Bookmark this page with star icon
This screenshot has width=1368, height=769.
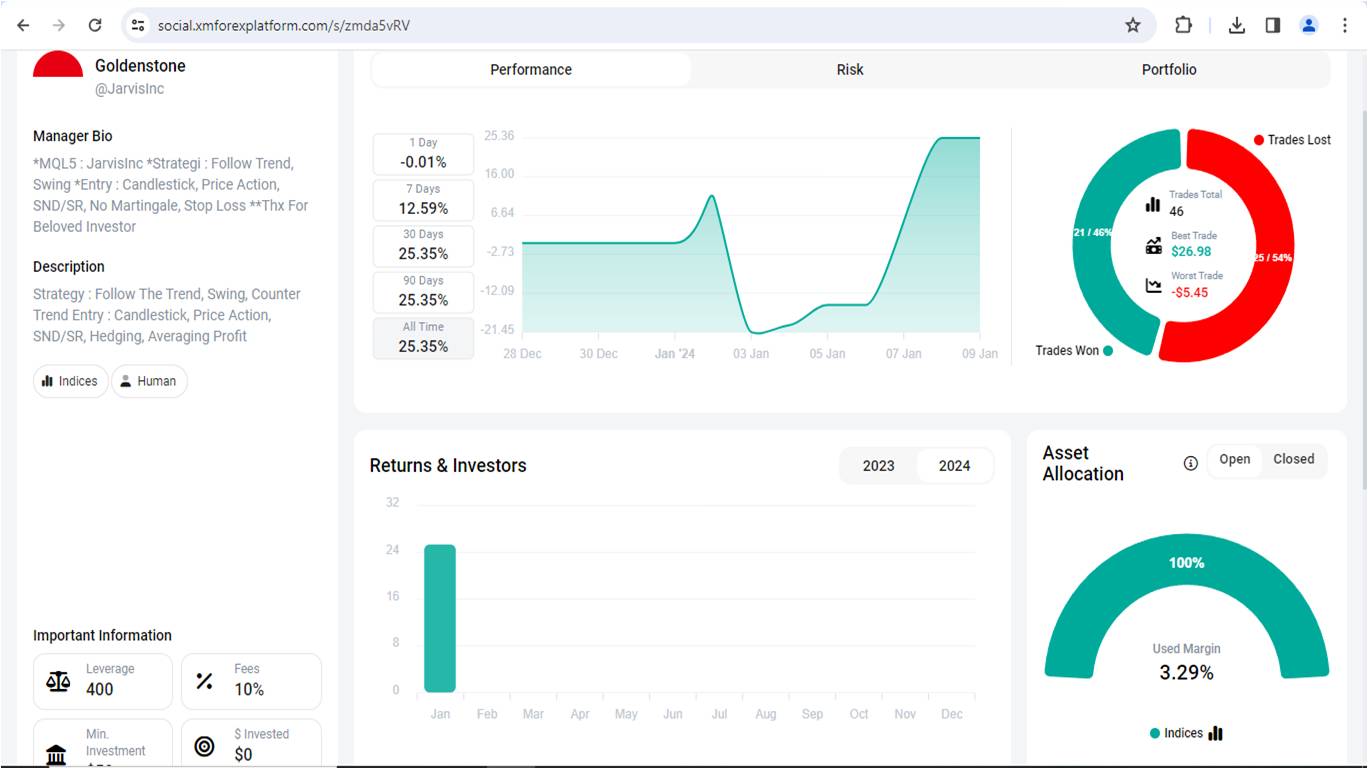(x=1133, y=25)
